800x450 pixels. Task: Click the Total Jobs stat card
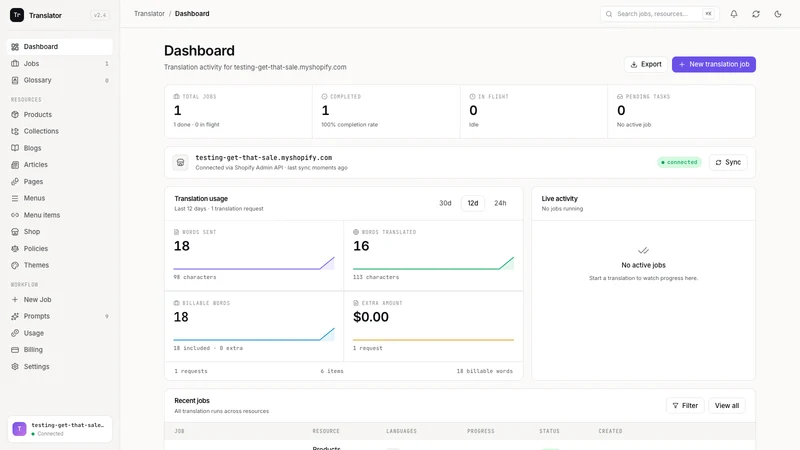click(x=238, y=111)
